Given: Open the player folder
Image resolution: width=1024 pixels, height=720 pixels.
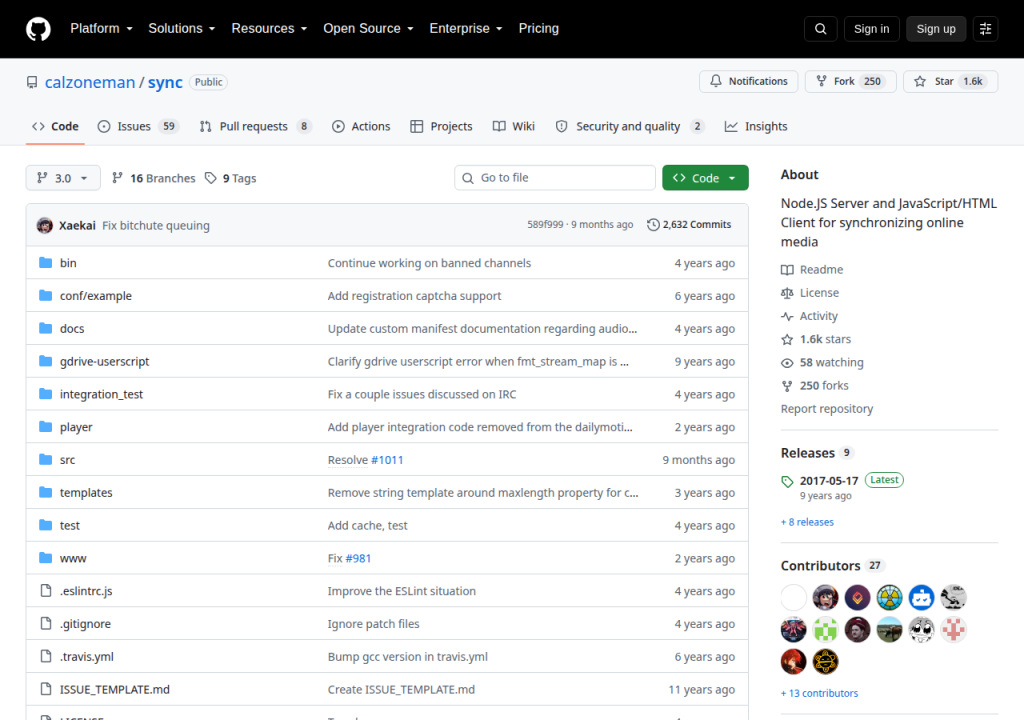Looking at the screenshot, I should 76,427.
